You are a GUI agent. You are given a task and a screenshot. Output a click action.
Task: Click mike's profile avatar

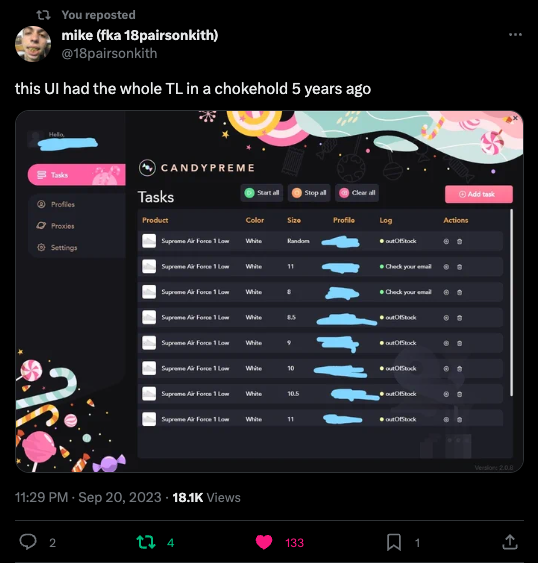pos(33,44)
